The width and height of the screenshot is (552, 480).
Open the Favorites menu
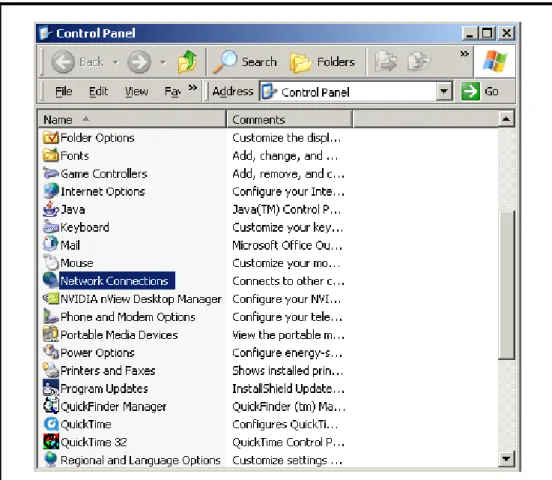[x=173, y=92]
